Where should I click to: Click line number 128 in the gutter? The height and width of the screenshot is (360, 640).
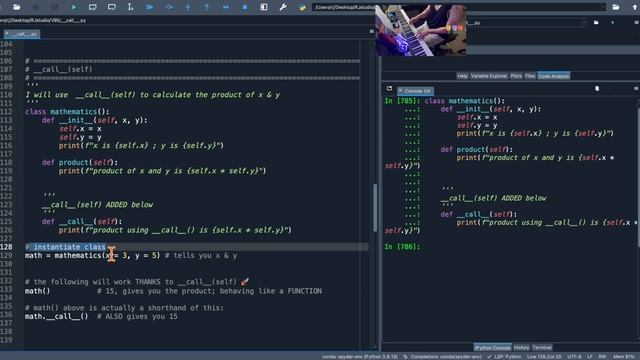point(6,247)
